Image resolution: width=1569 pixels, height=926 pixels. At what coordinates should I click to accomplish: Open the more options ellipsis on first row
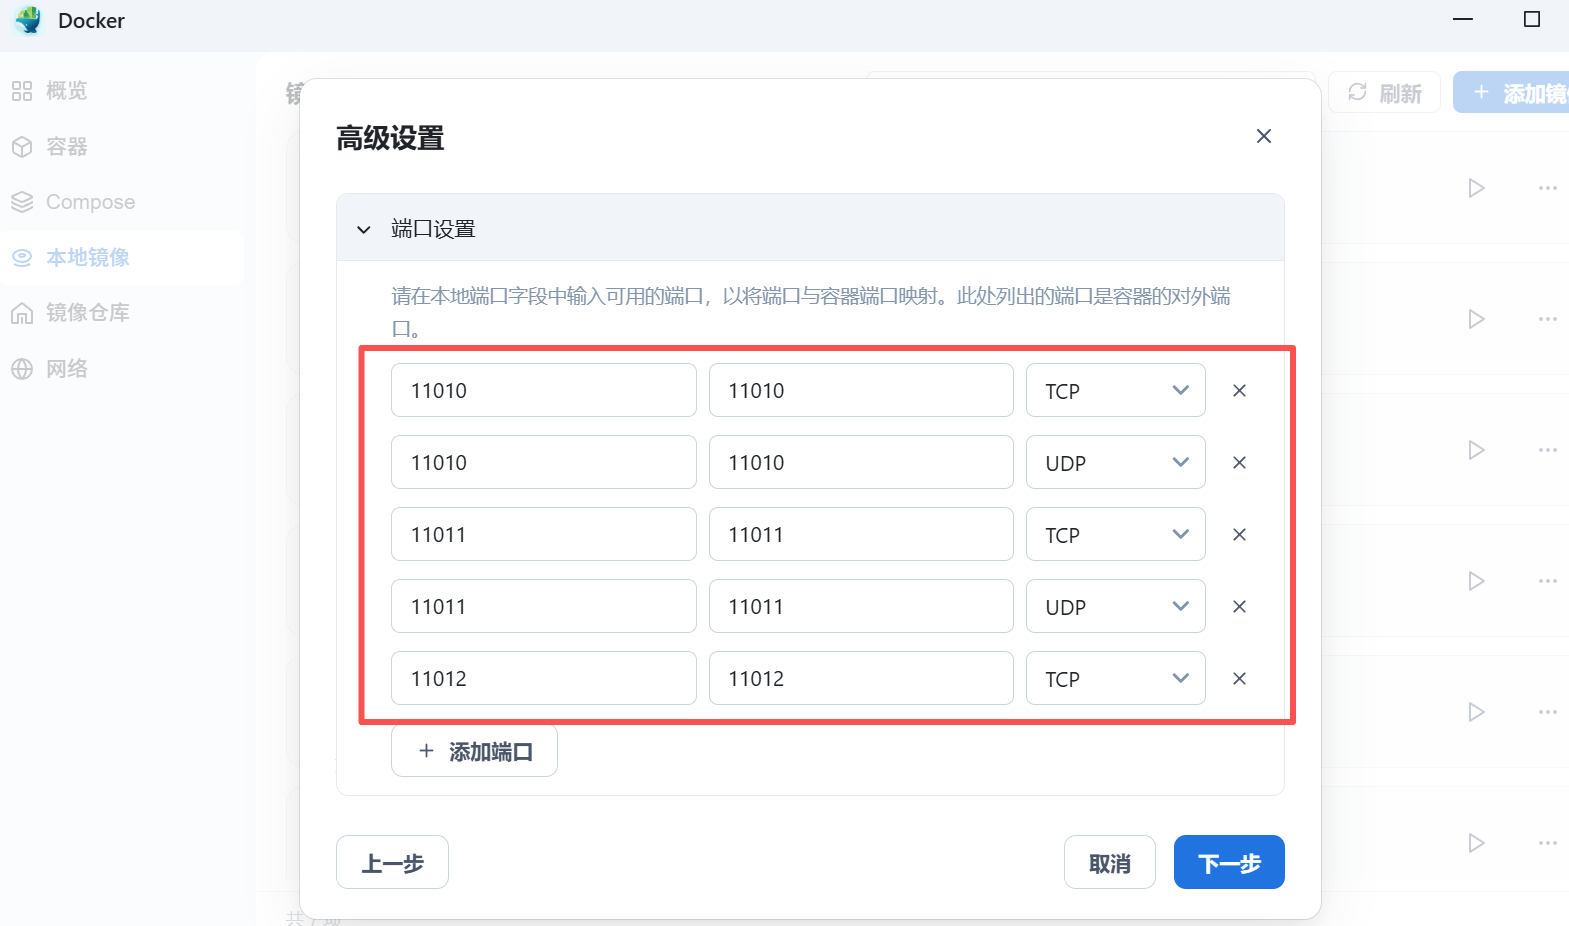point(1547,188)
